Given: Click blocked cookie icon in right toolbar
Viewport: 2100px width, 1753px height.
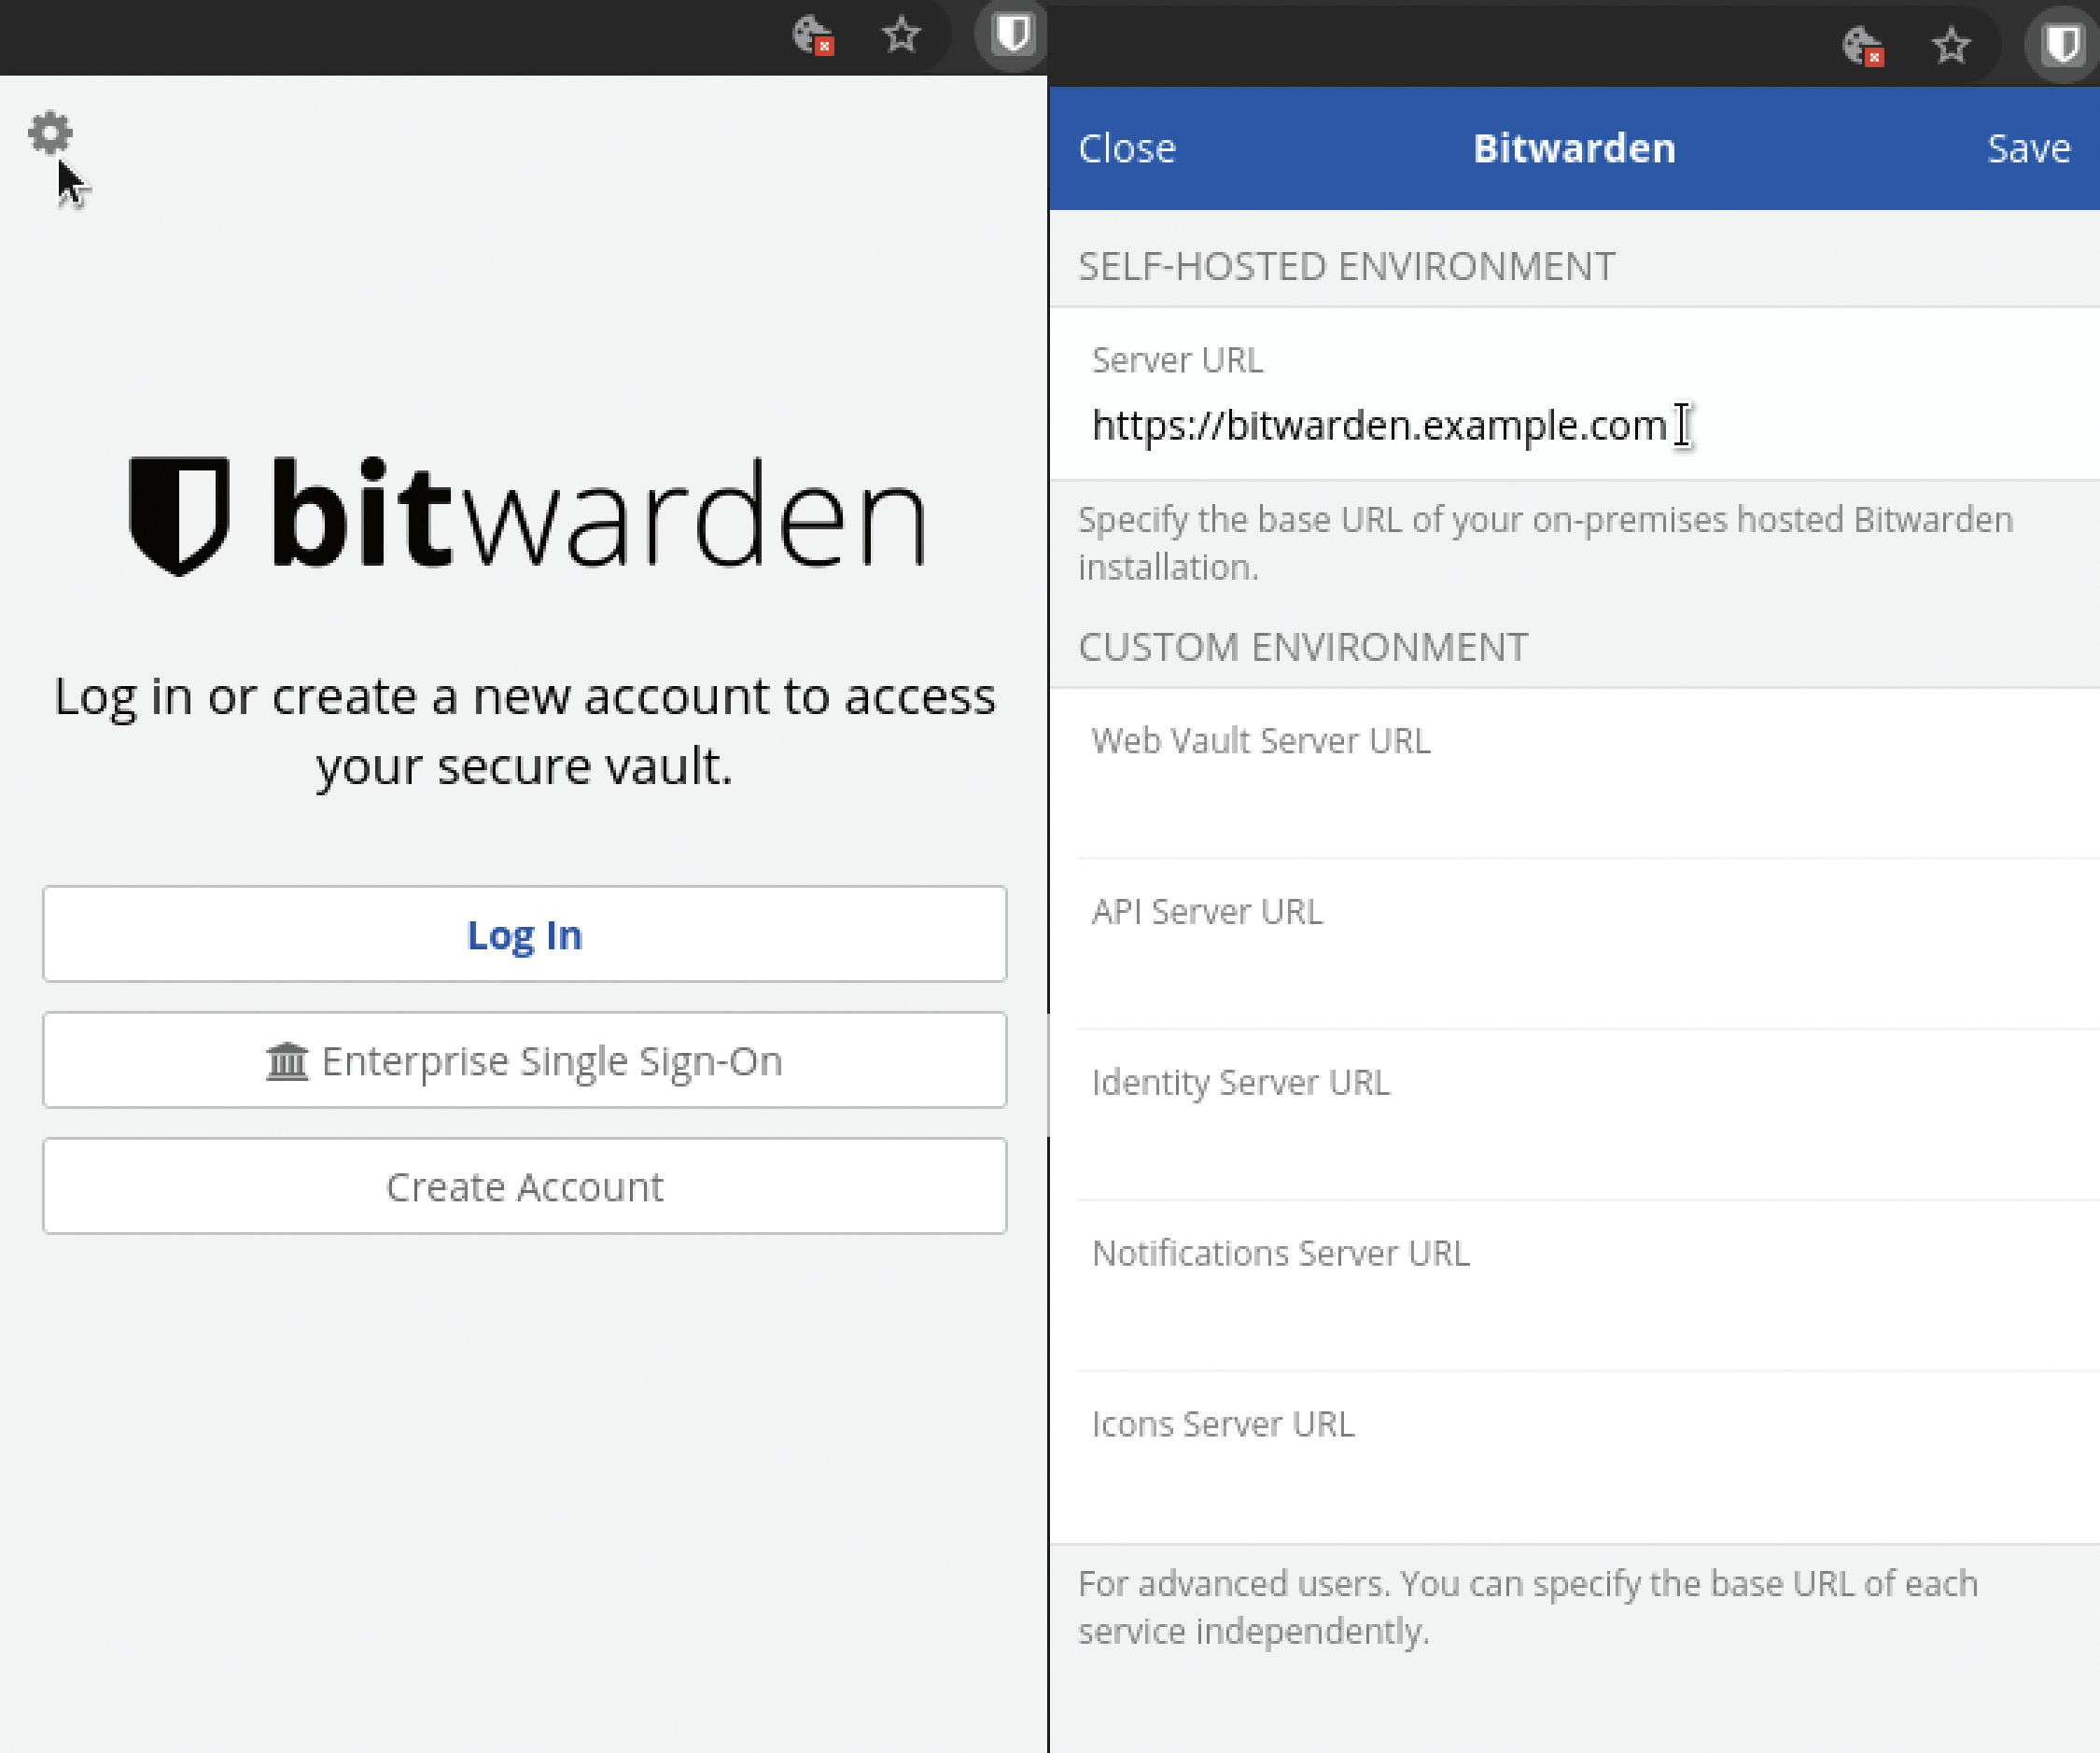Looking at the screenshot, I should 1863,46.
